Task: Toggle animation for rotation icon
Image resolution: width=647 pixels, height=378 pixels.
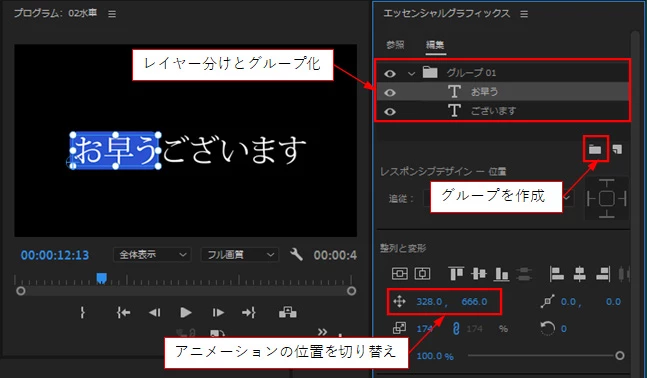Action: 547,328
